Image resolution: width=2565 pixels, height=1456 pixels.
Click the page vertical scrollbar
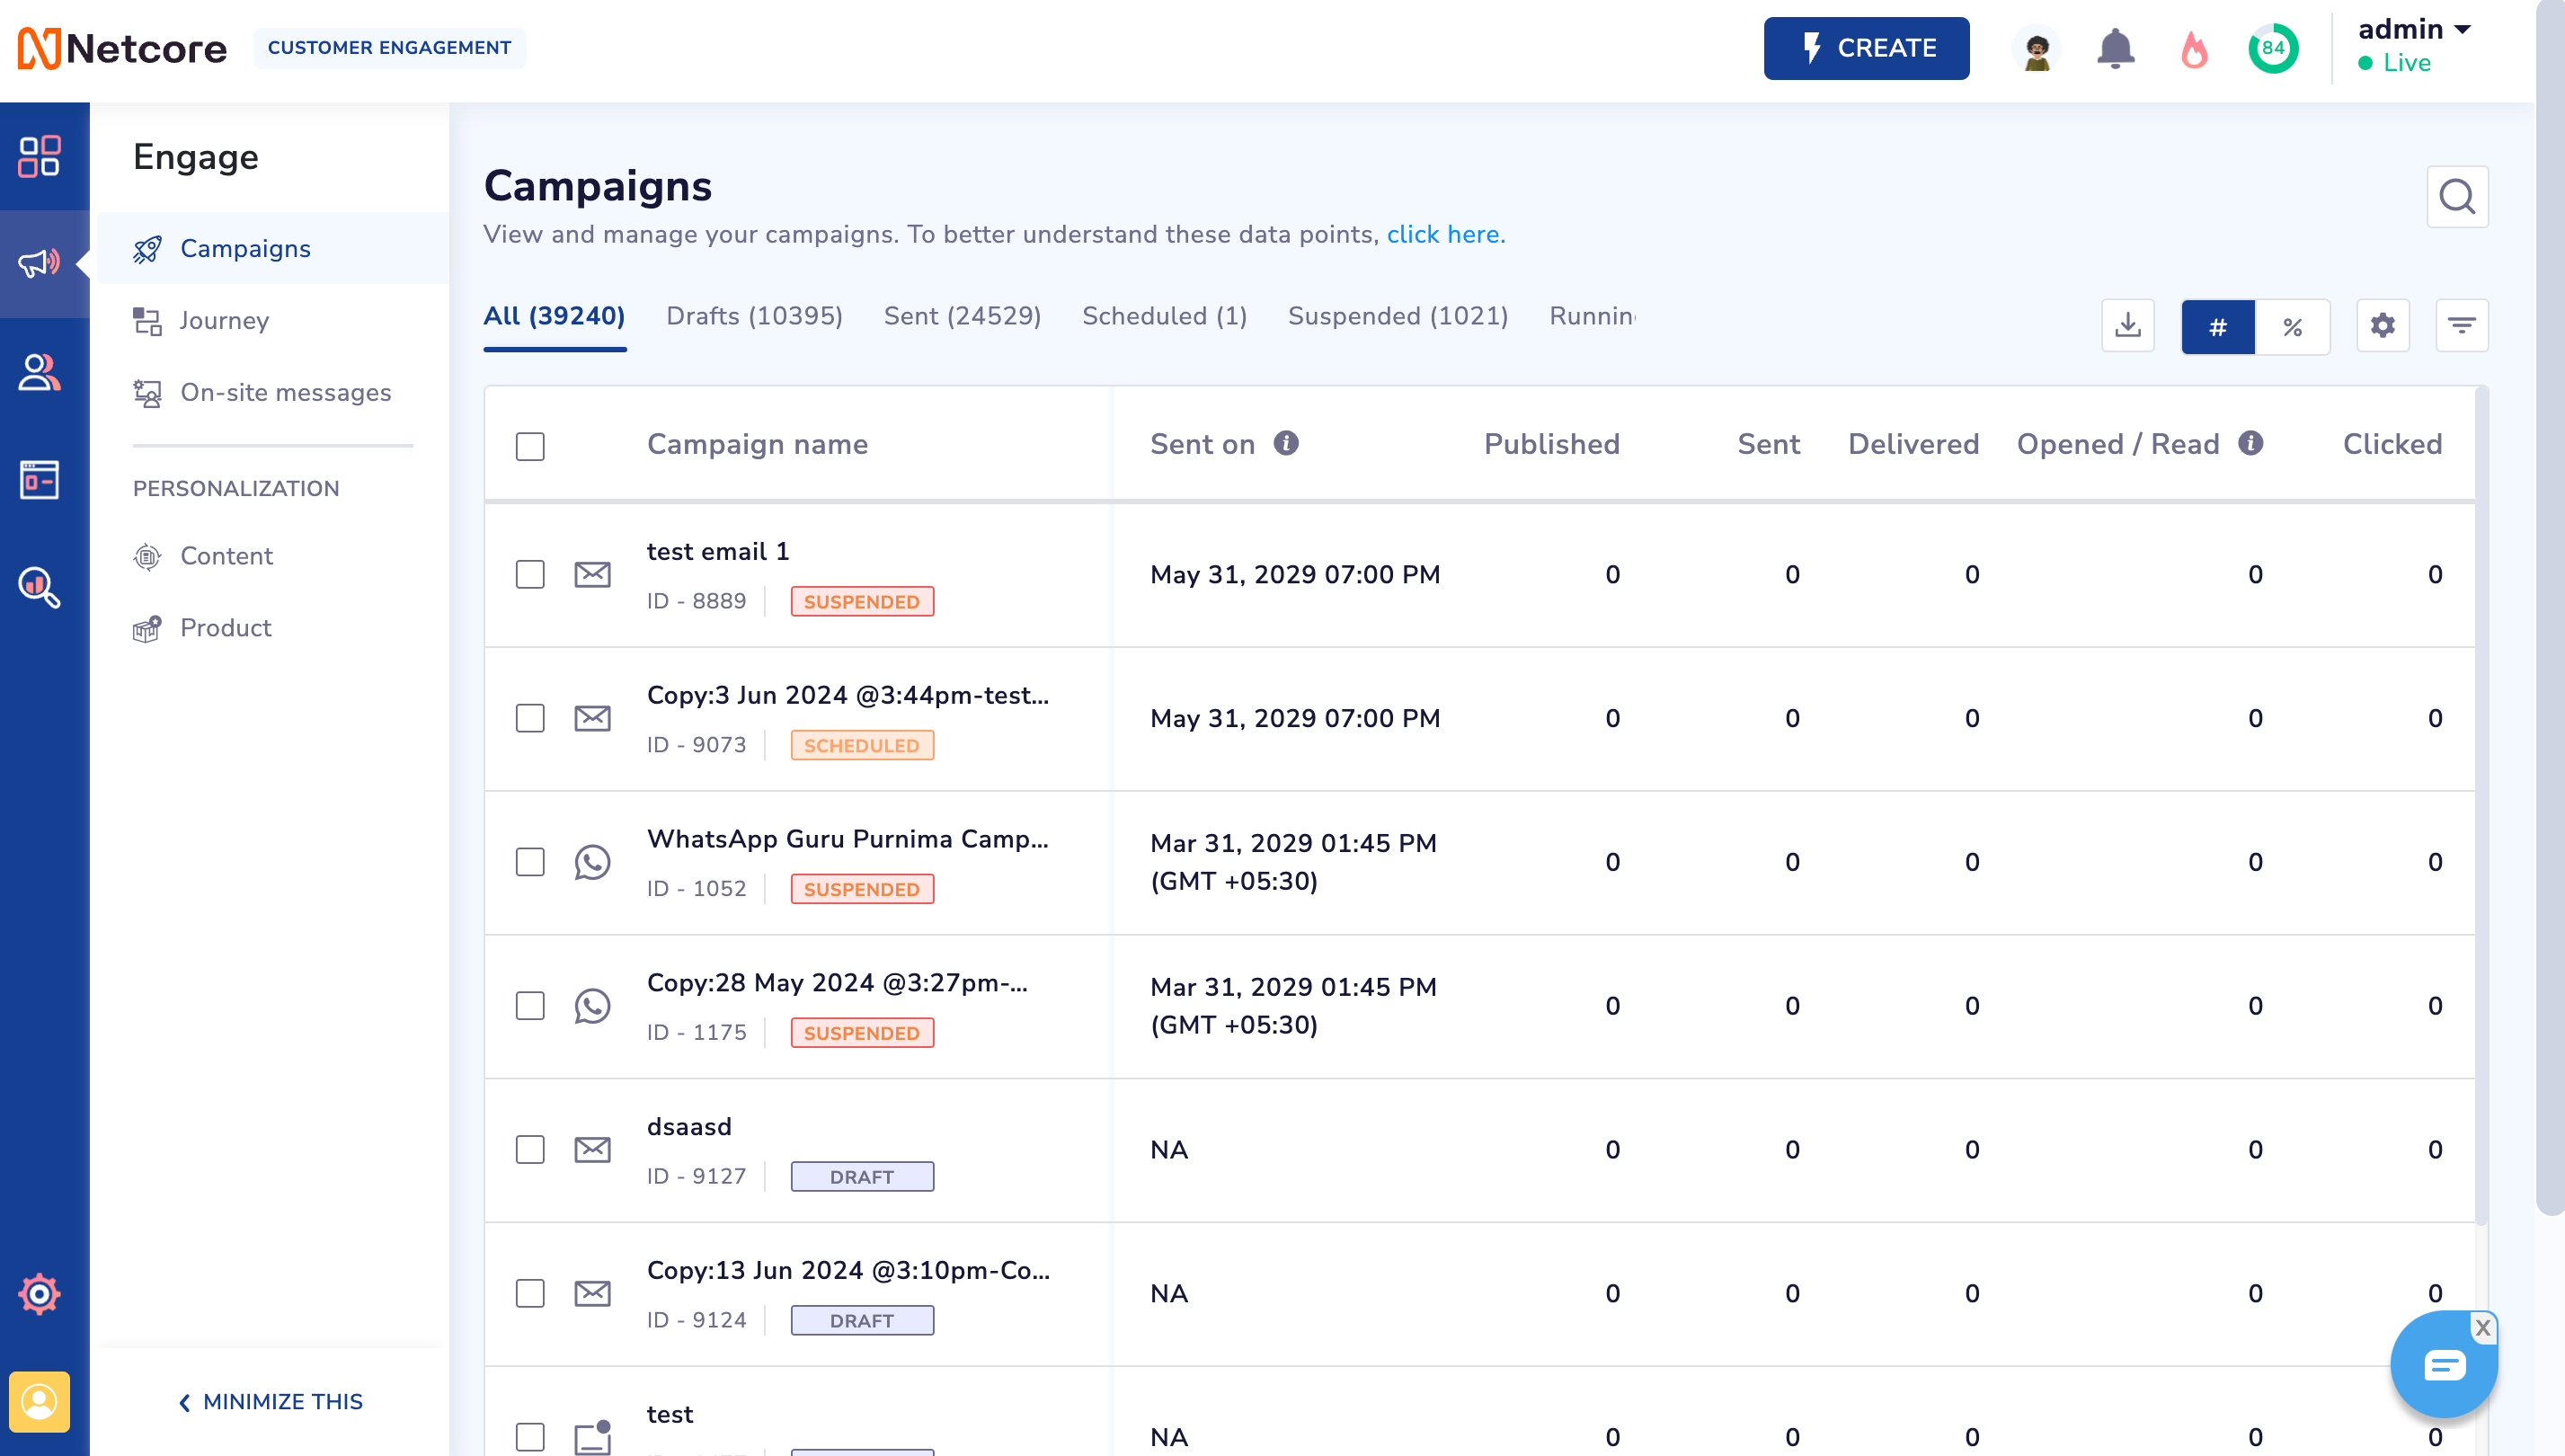(x=2550, y=608)
